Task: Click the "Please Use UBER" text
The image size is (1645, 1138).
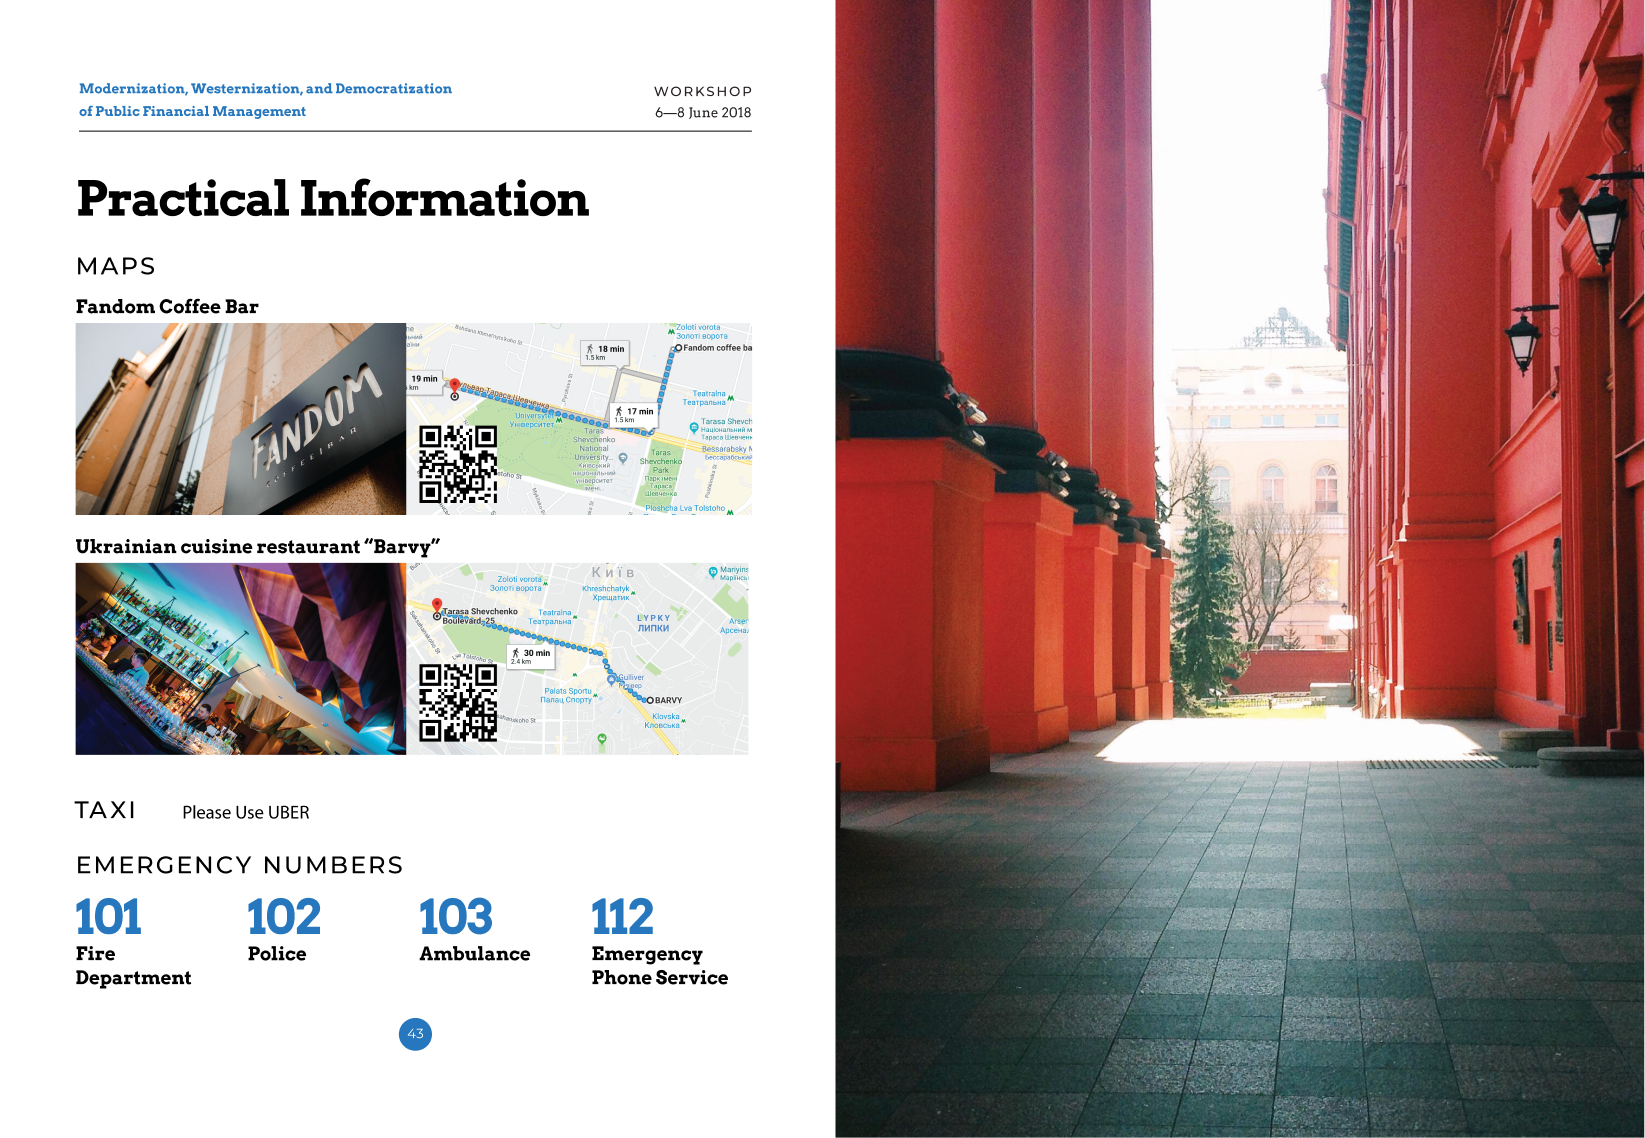Action: coord(246,812)
